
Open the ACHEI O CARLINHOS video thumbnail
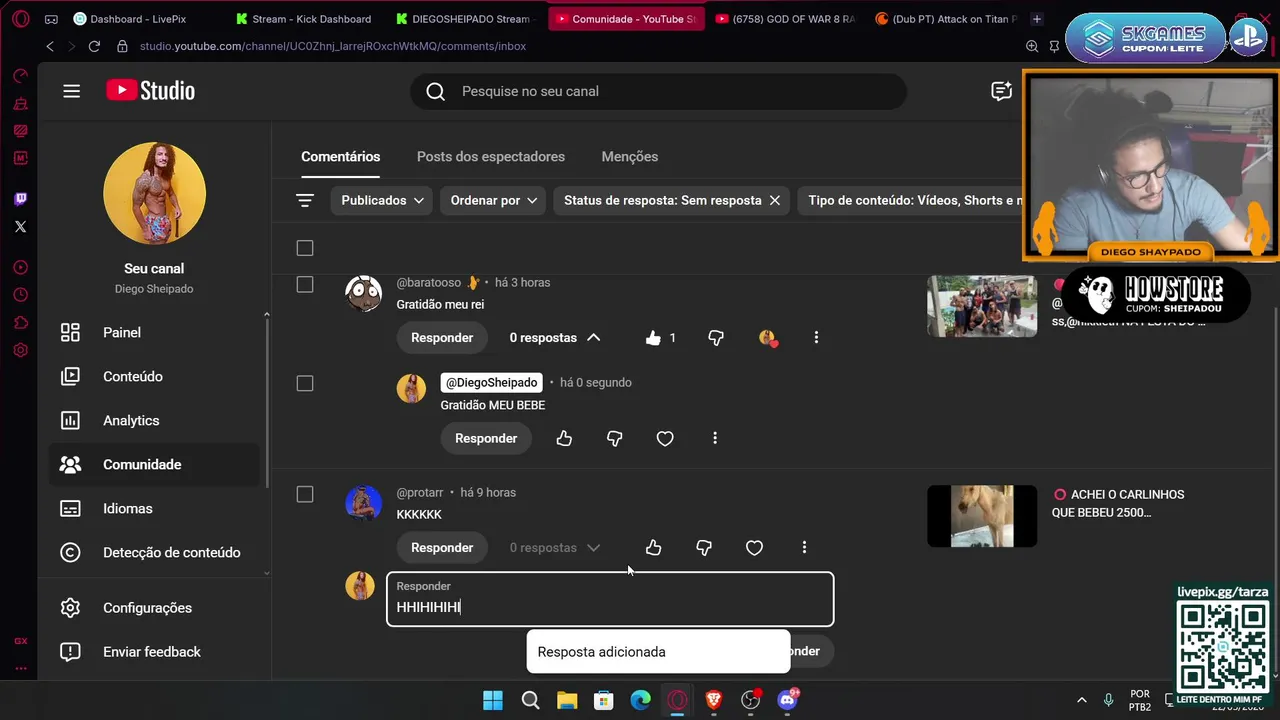982,516
